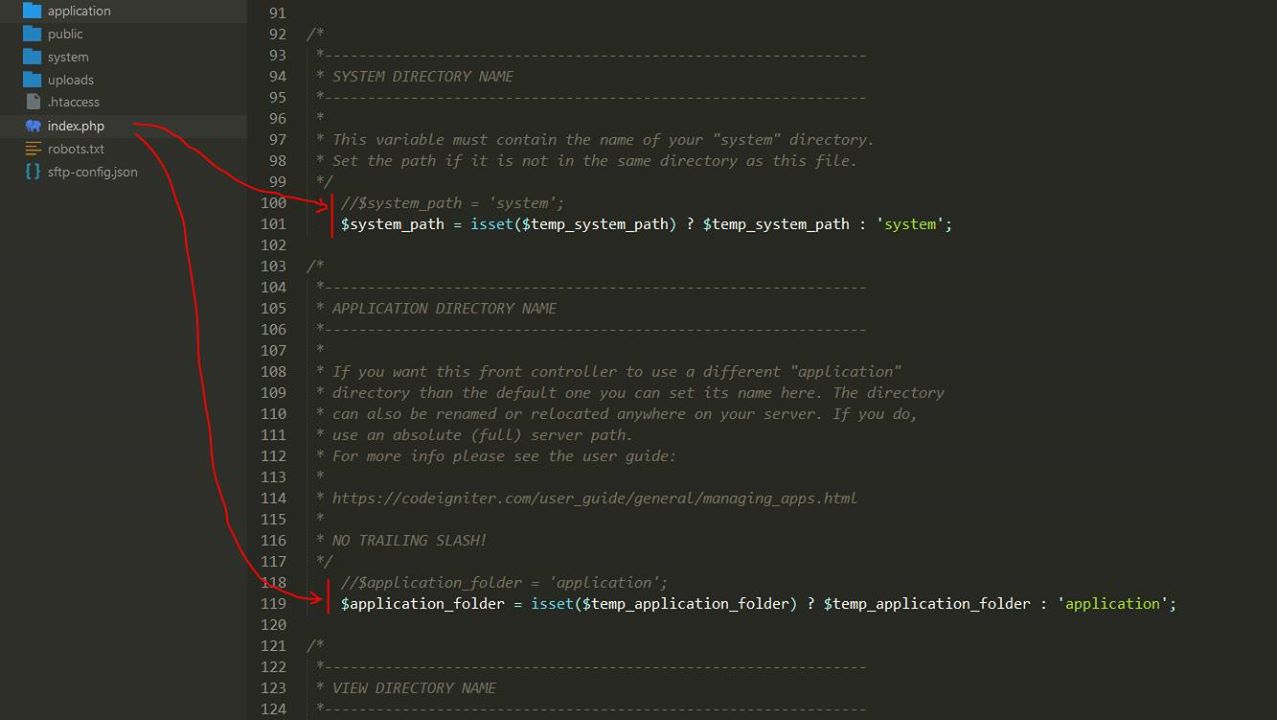Click comment starting 'This variable must contain'
This screenshot has width=1277, height=720.
coord(603,140)
